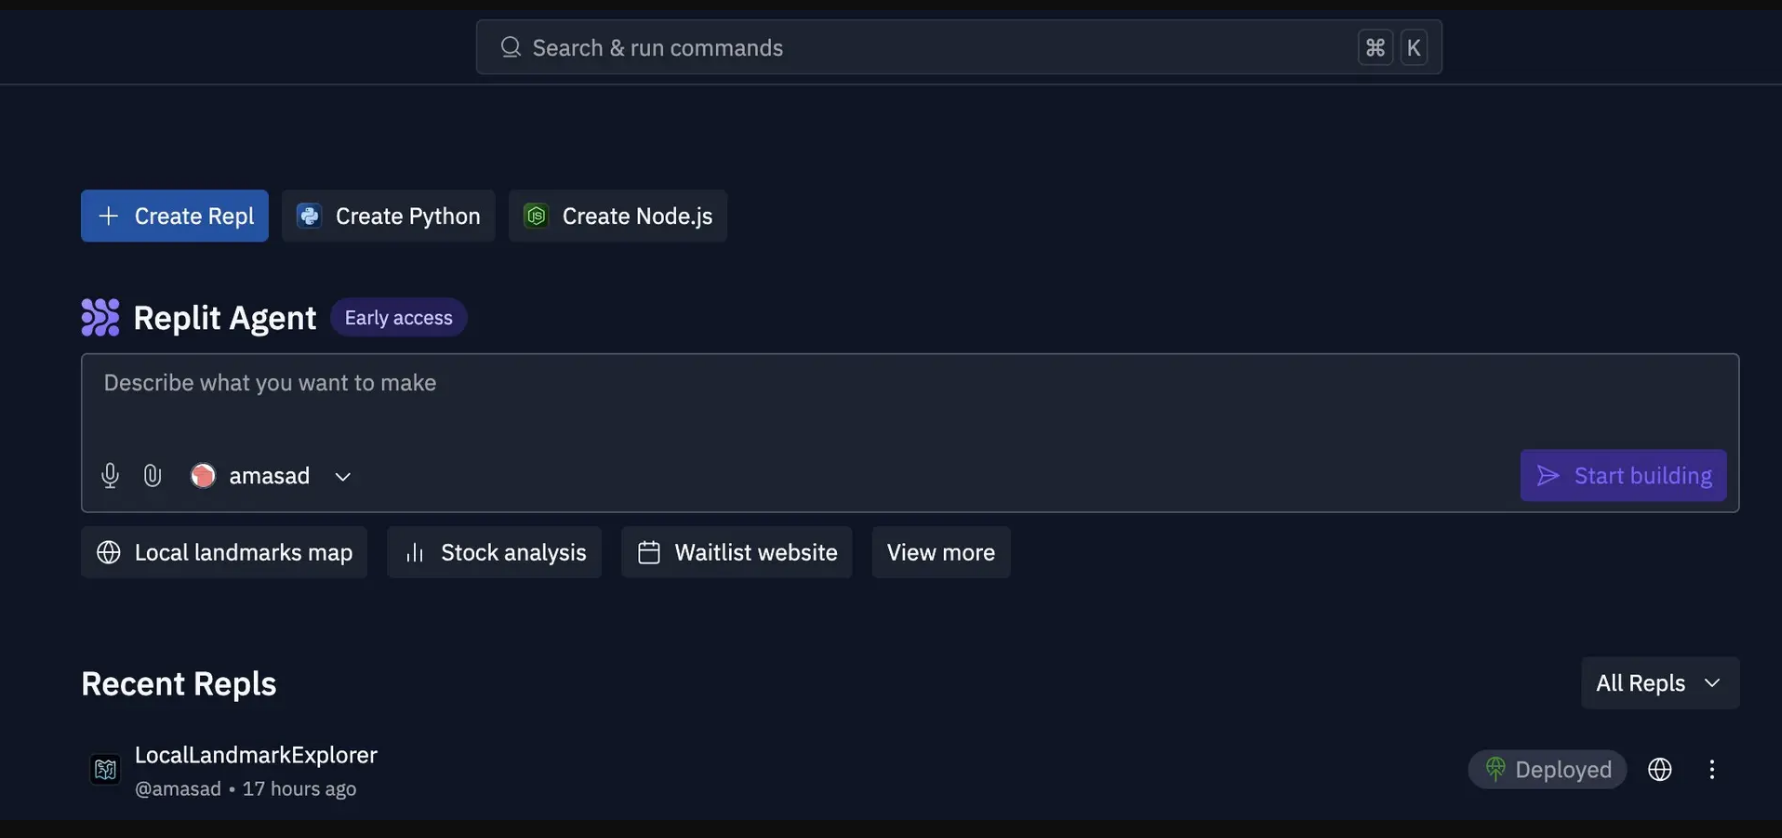Create a new Node.js repl

point(618,216)
